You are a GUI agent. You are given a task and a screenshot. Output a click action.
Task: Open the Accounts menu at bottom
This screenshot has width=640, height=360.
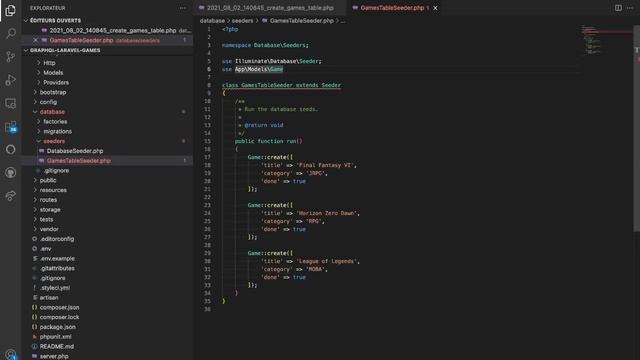(11, 354)
